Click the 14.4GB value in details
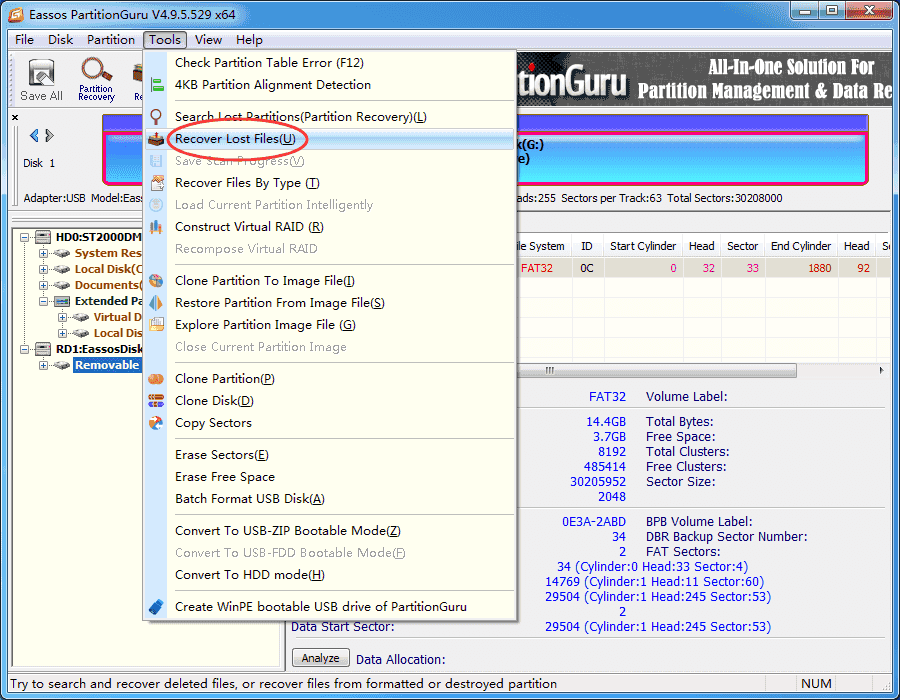This screenshot has height=700, width=900. [606, 422]
